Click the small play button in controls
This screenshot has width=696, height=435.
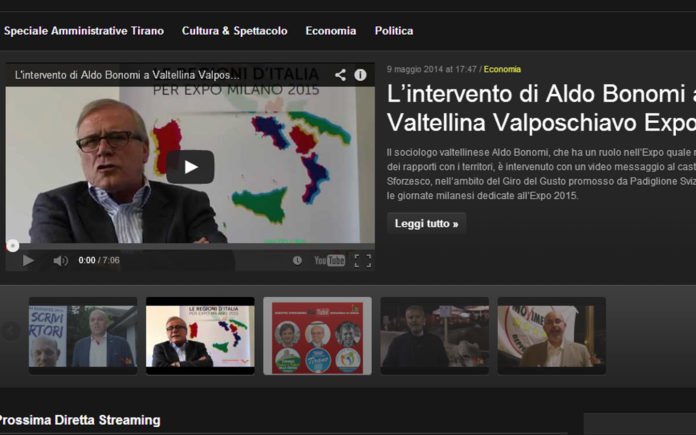tap(28, 260)
